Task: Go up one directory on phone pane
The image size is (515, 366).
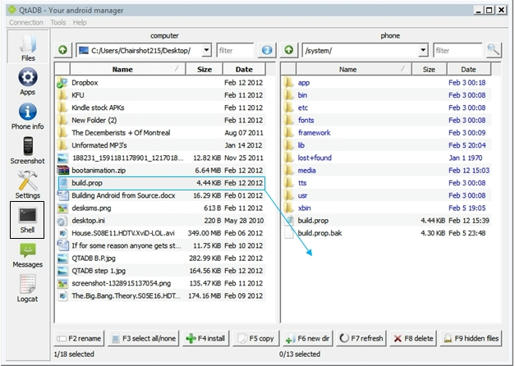Action: (x=289, y=50)
